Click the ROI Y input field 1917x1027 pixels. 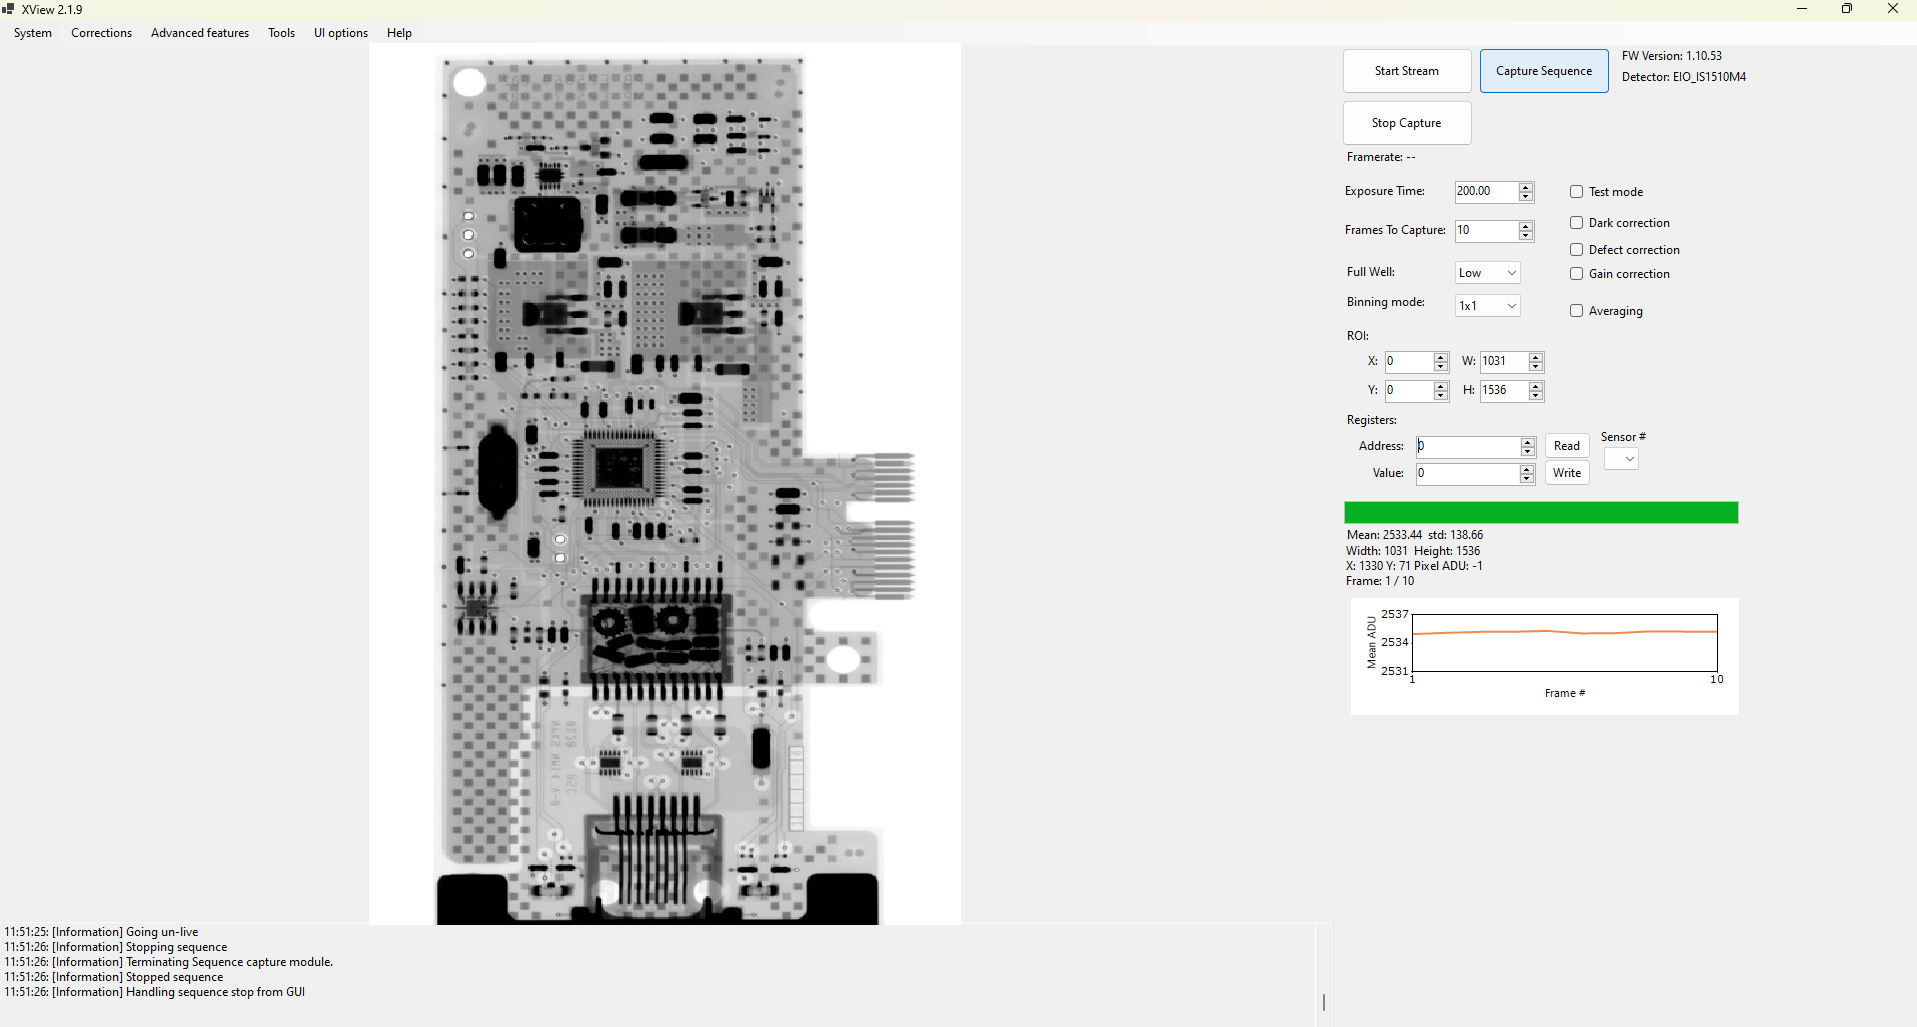pyautogui.click(x=1409, y=391)
